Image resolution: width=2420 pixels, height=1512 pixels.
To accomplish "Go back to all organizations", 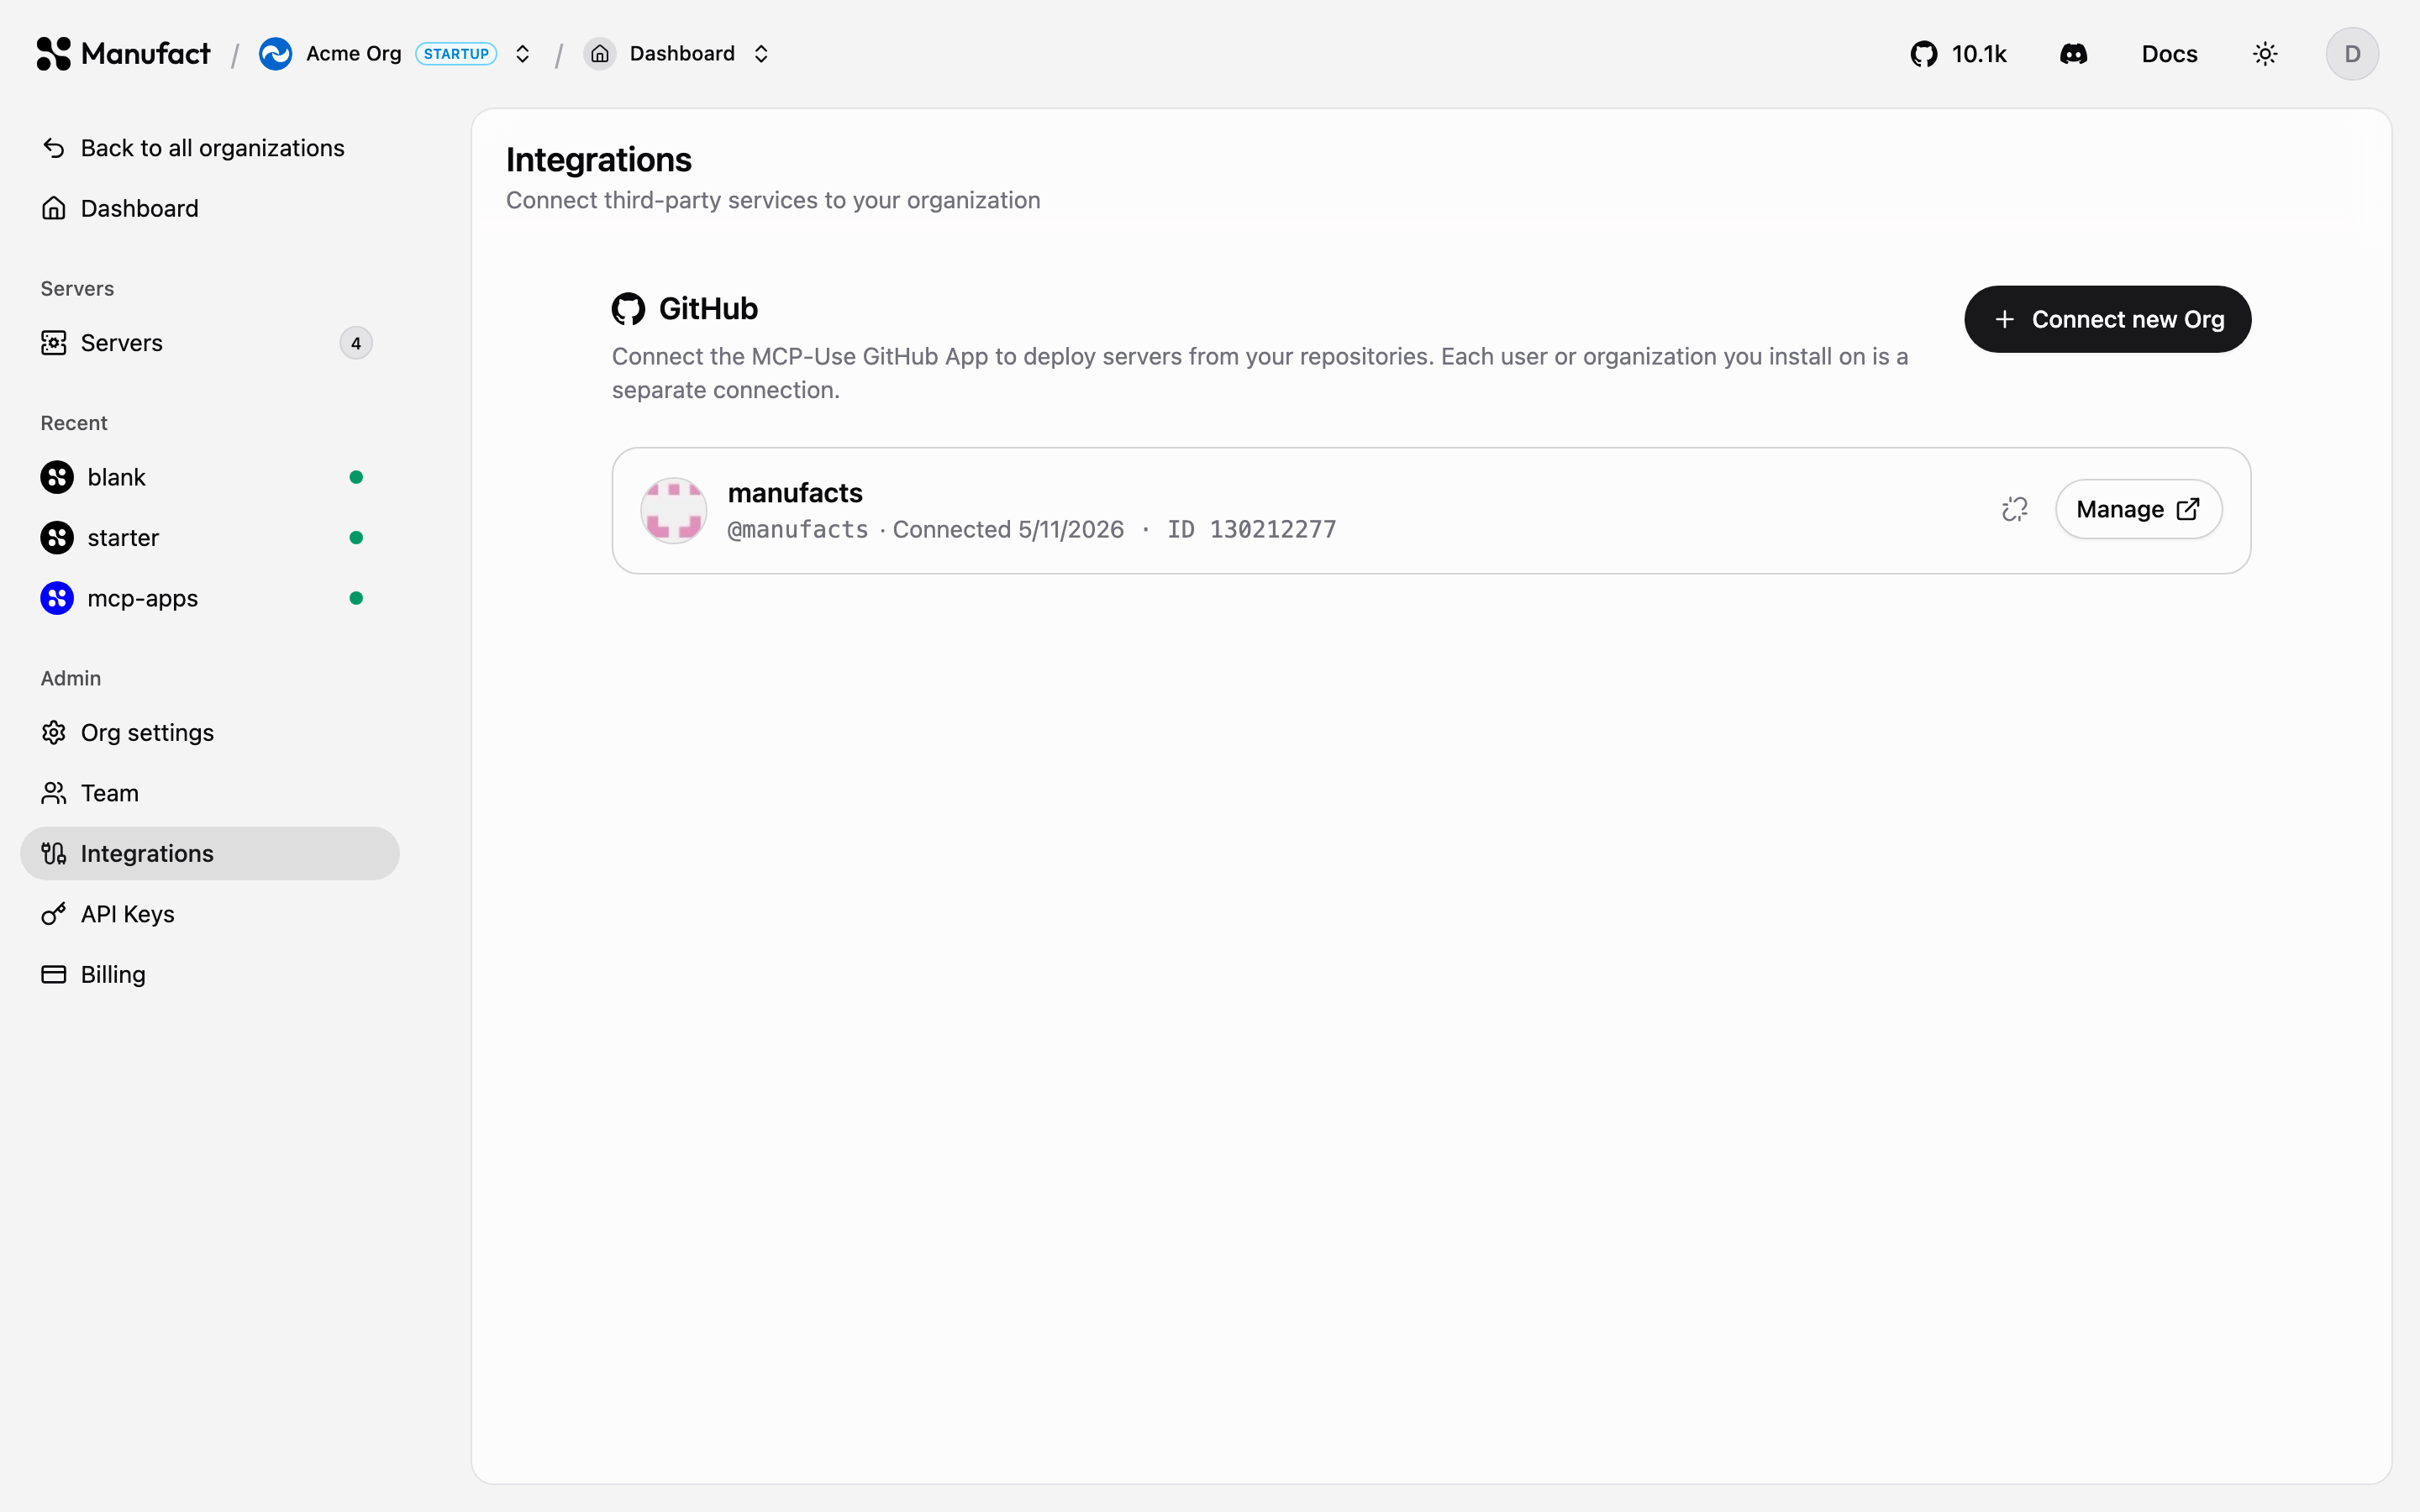I will 209,148.
